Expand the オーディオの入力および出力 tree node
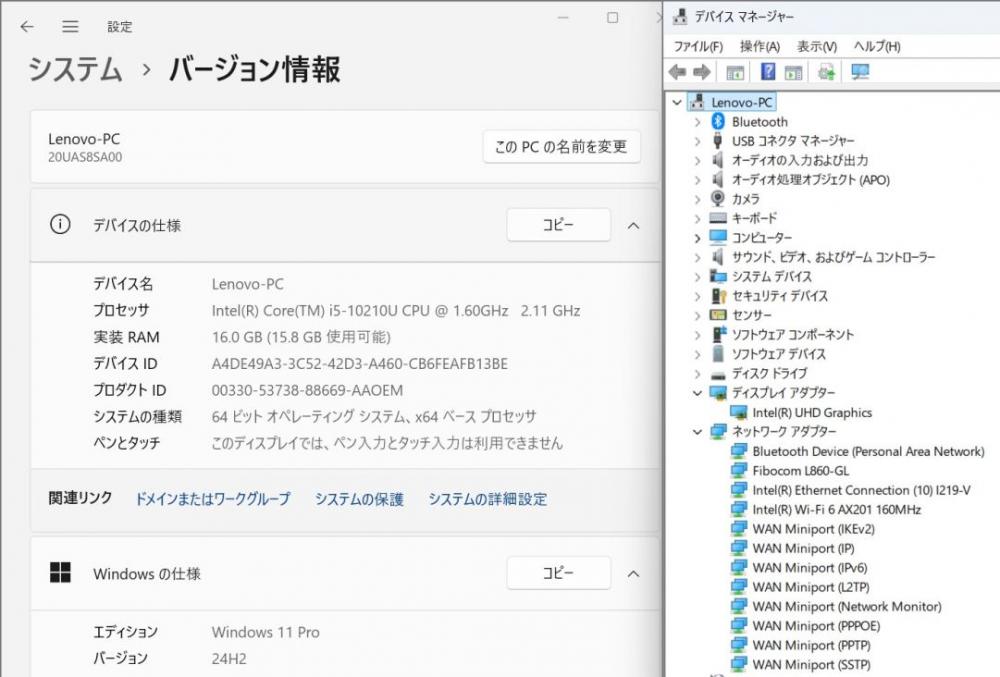This screenshot has height=677, width=1000. tap(697, 160)
